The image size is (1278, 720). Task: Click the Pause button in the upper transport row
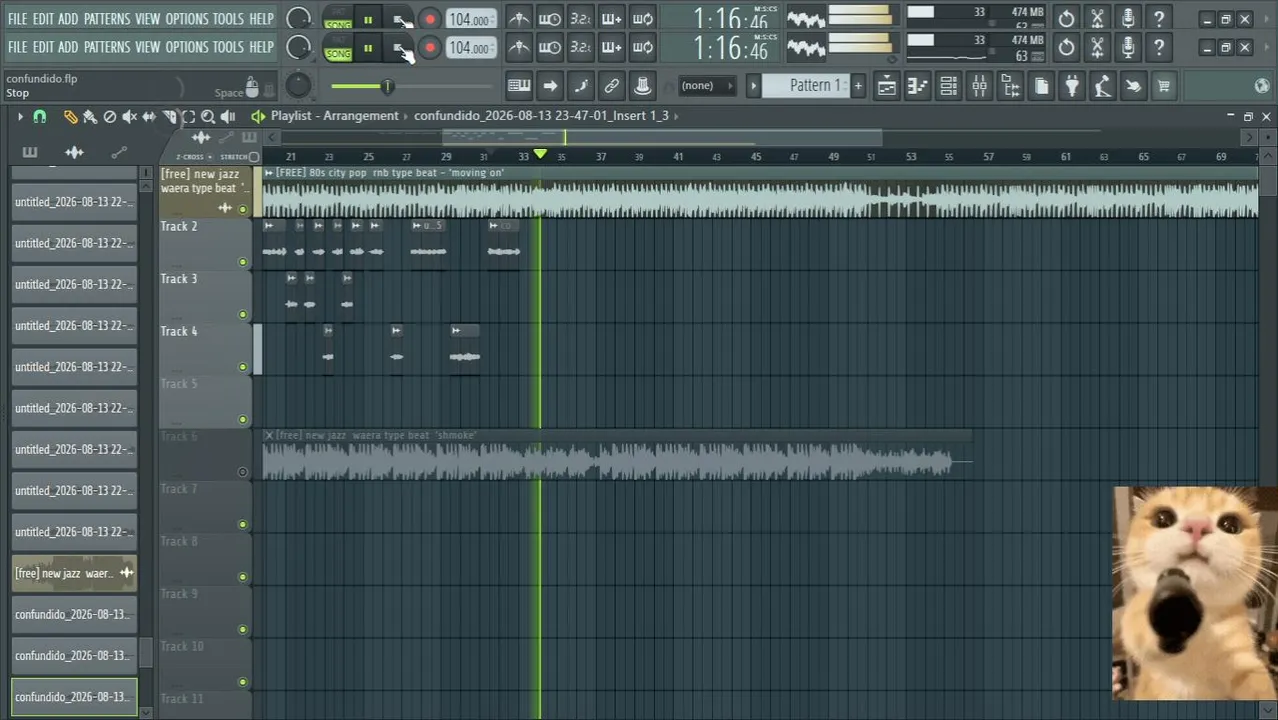tap(367, 20)
